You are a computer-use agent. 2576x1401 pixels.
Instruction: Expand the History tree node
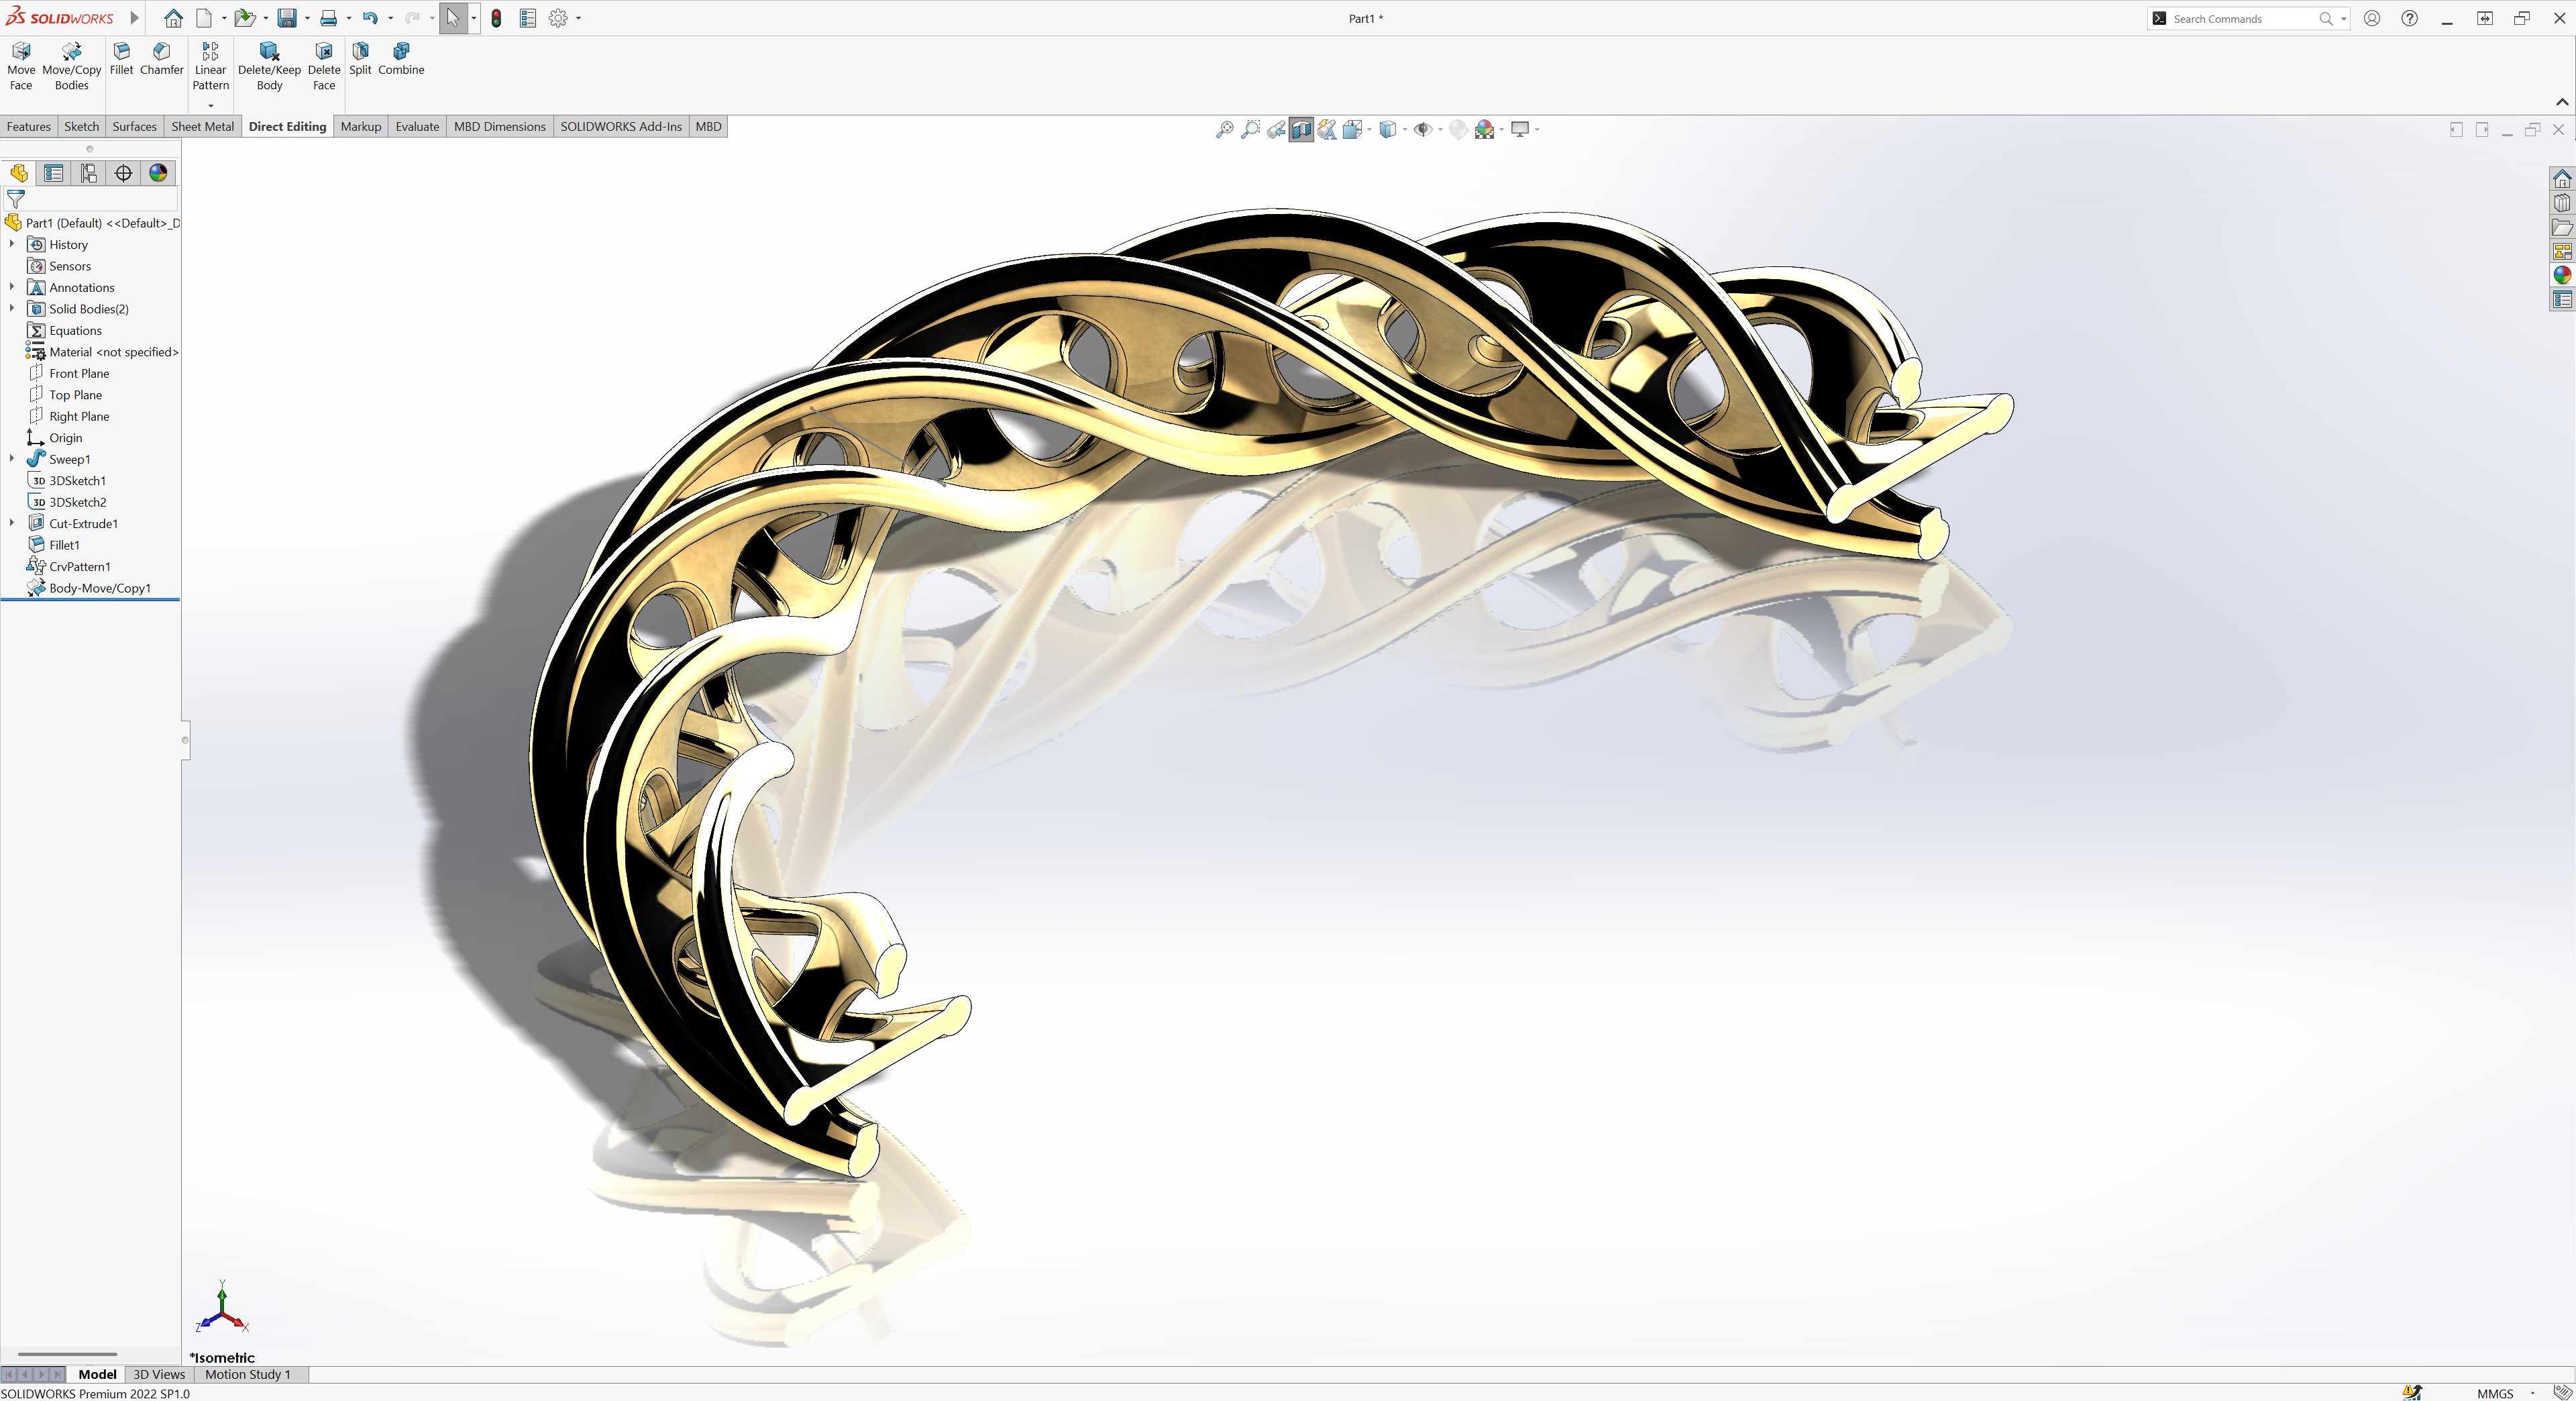12,244
